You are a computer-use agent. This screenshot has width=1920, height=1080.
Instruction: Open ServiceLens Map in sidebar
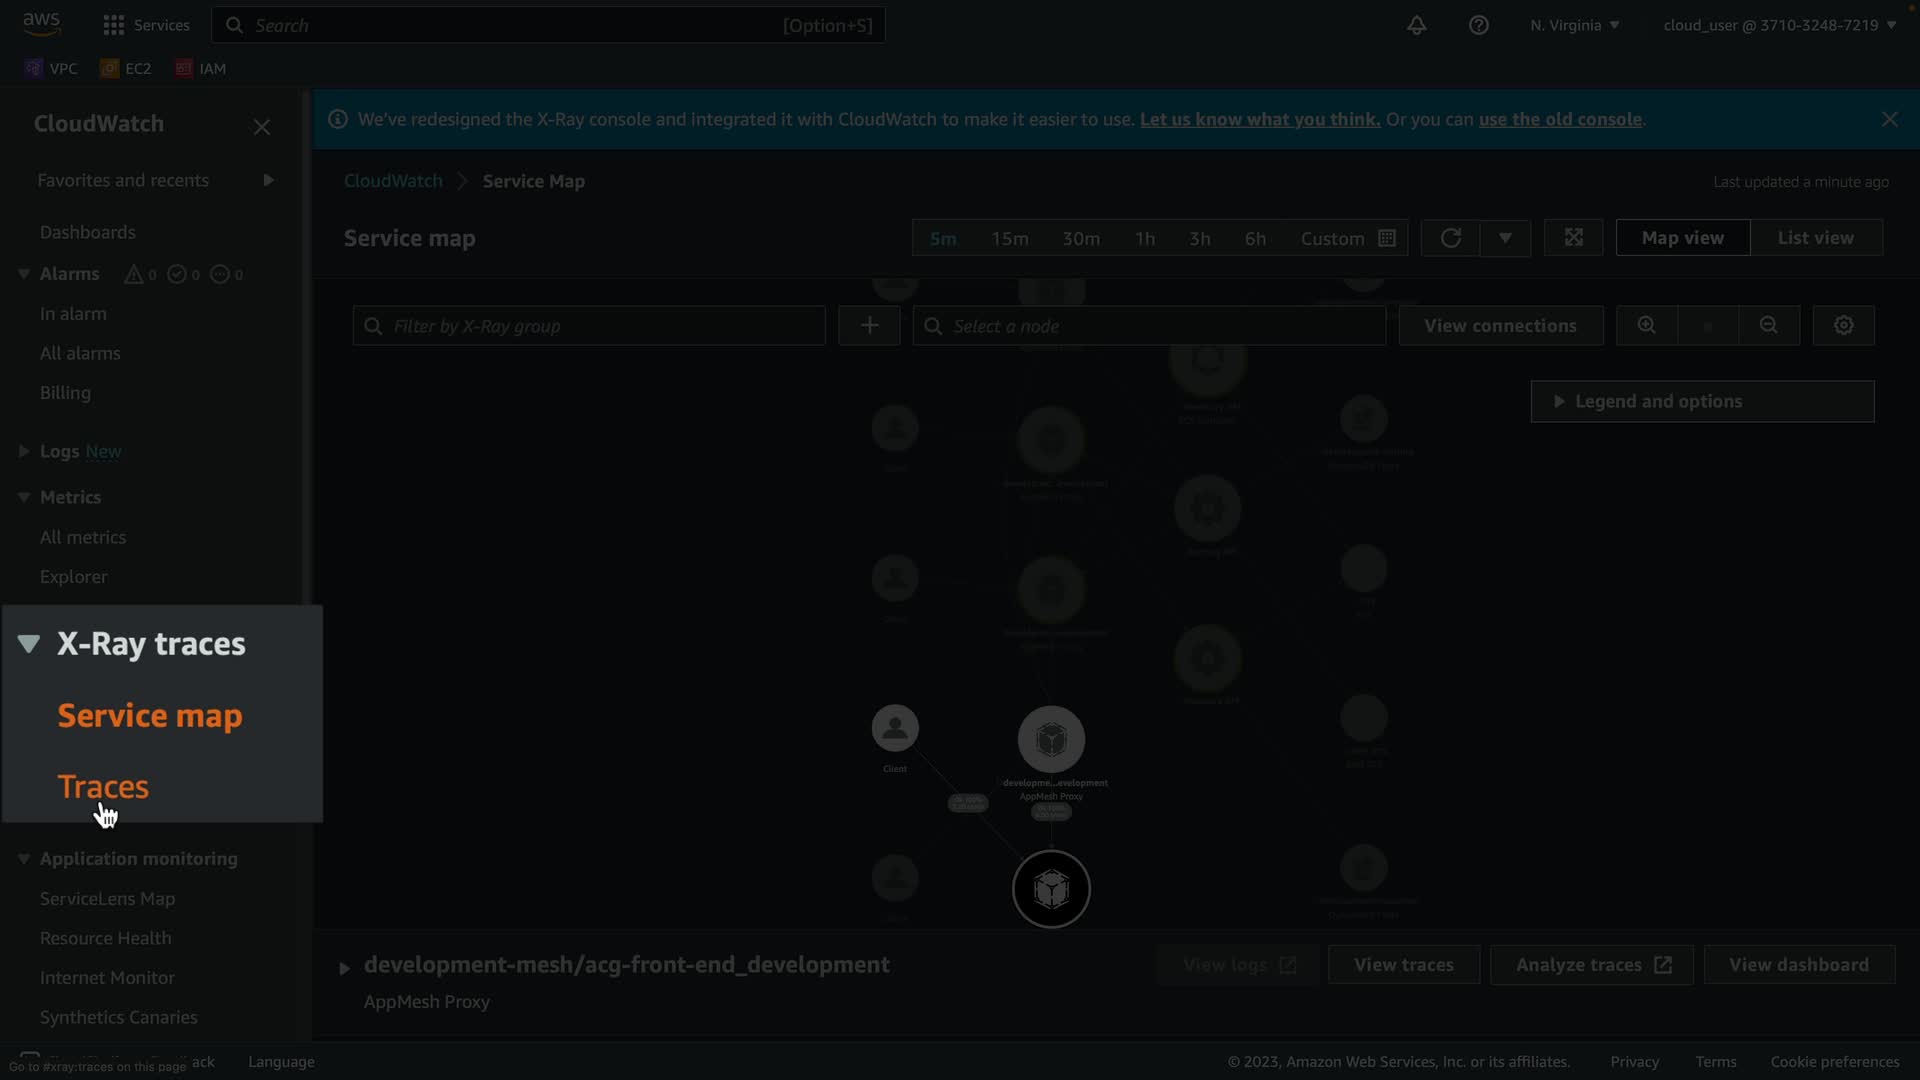point(107,899)
